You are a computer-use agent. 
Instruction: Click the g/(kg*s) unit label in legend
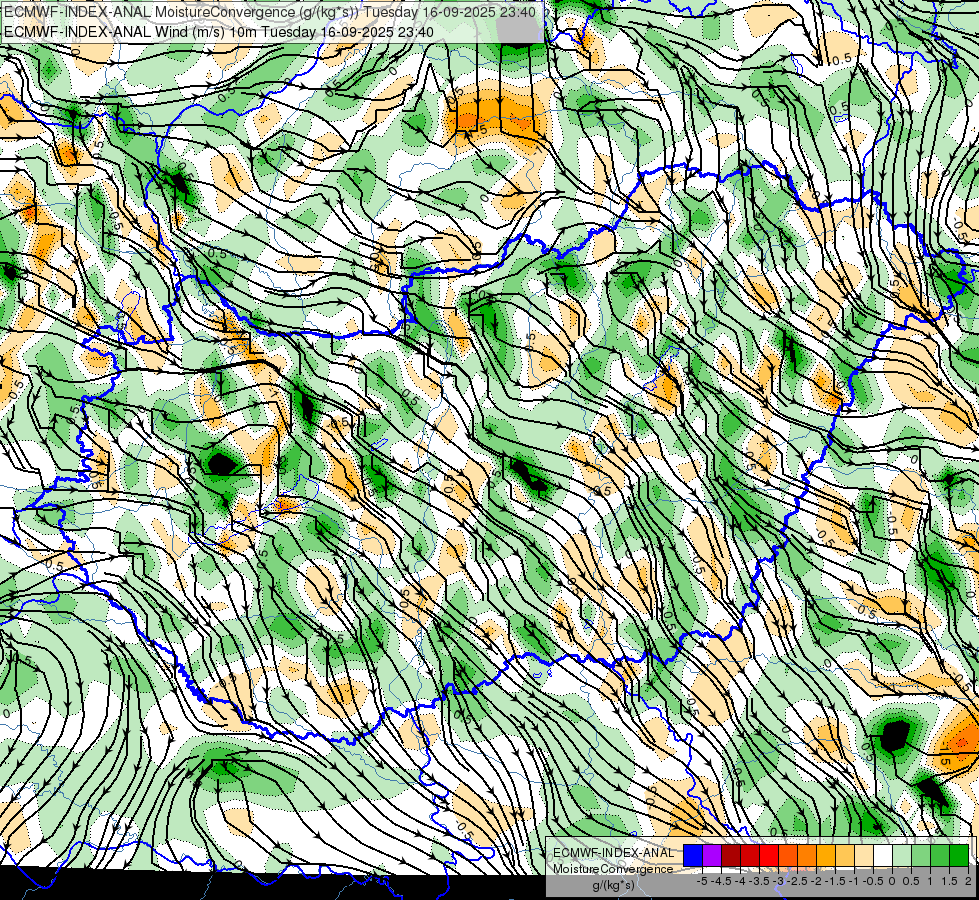[x=613, y=886]
